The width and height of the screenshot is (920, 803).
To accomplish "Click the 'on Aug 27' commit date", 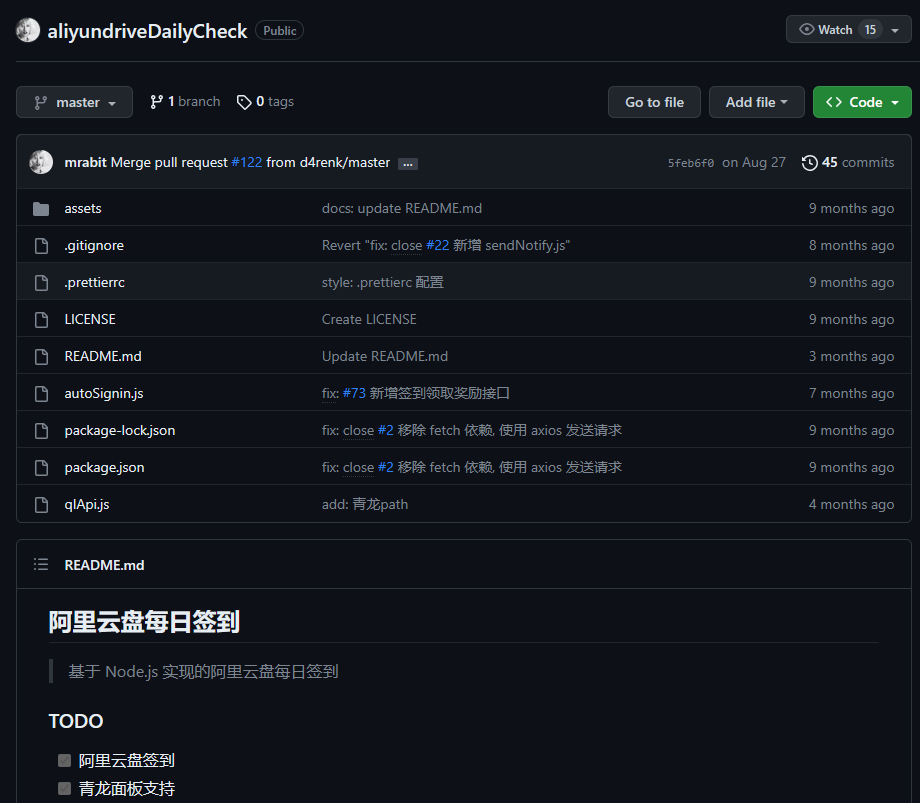I will click(754, 162).
